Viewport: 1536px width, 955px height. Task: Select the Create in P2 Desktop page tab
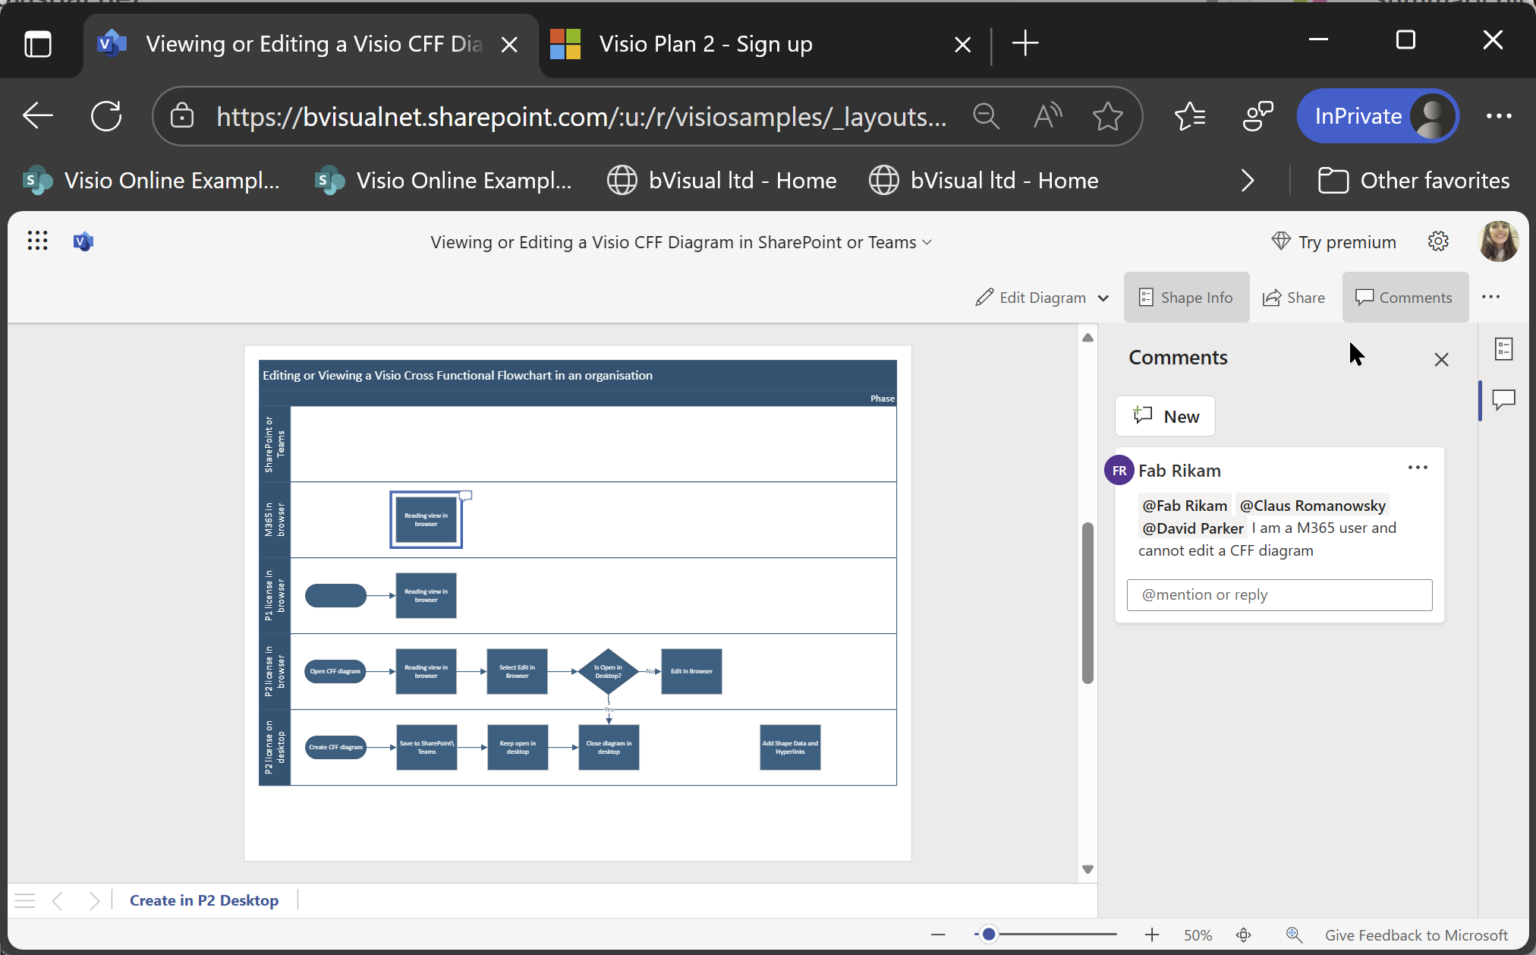(x=204, y=899)
